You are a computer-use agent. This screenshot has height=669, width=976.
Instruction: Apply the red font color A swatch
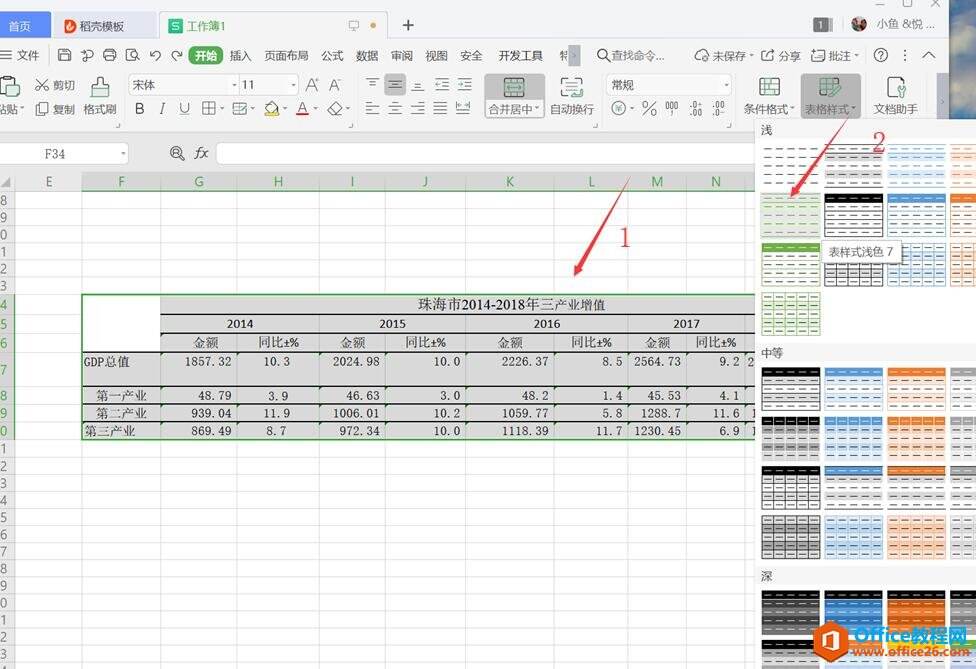pyautogui.click(x=303, y=109)
